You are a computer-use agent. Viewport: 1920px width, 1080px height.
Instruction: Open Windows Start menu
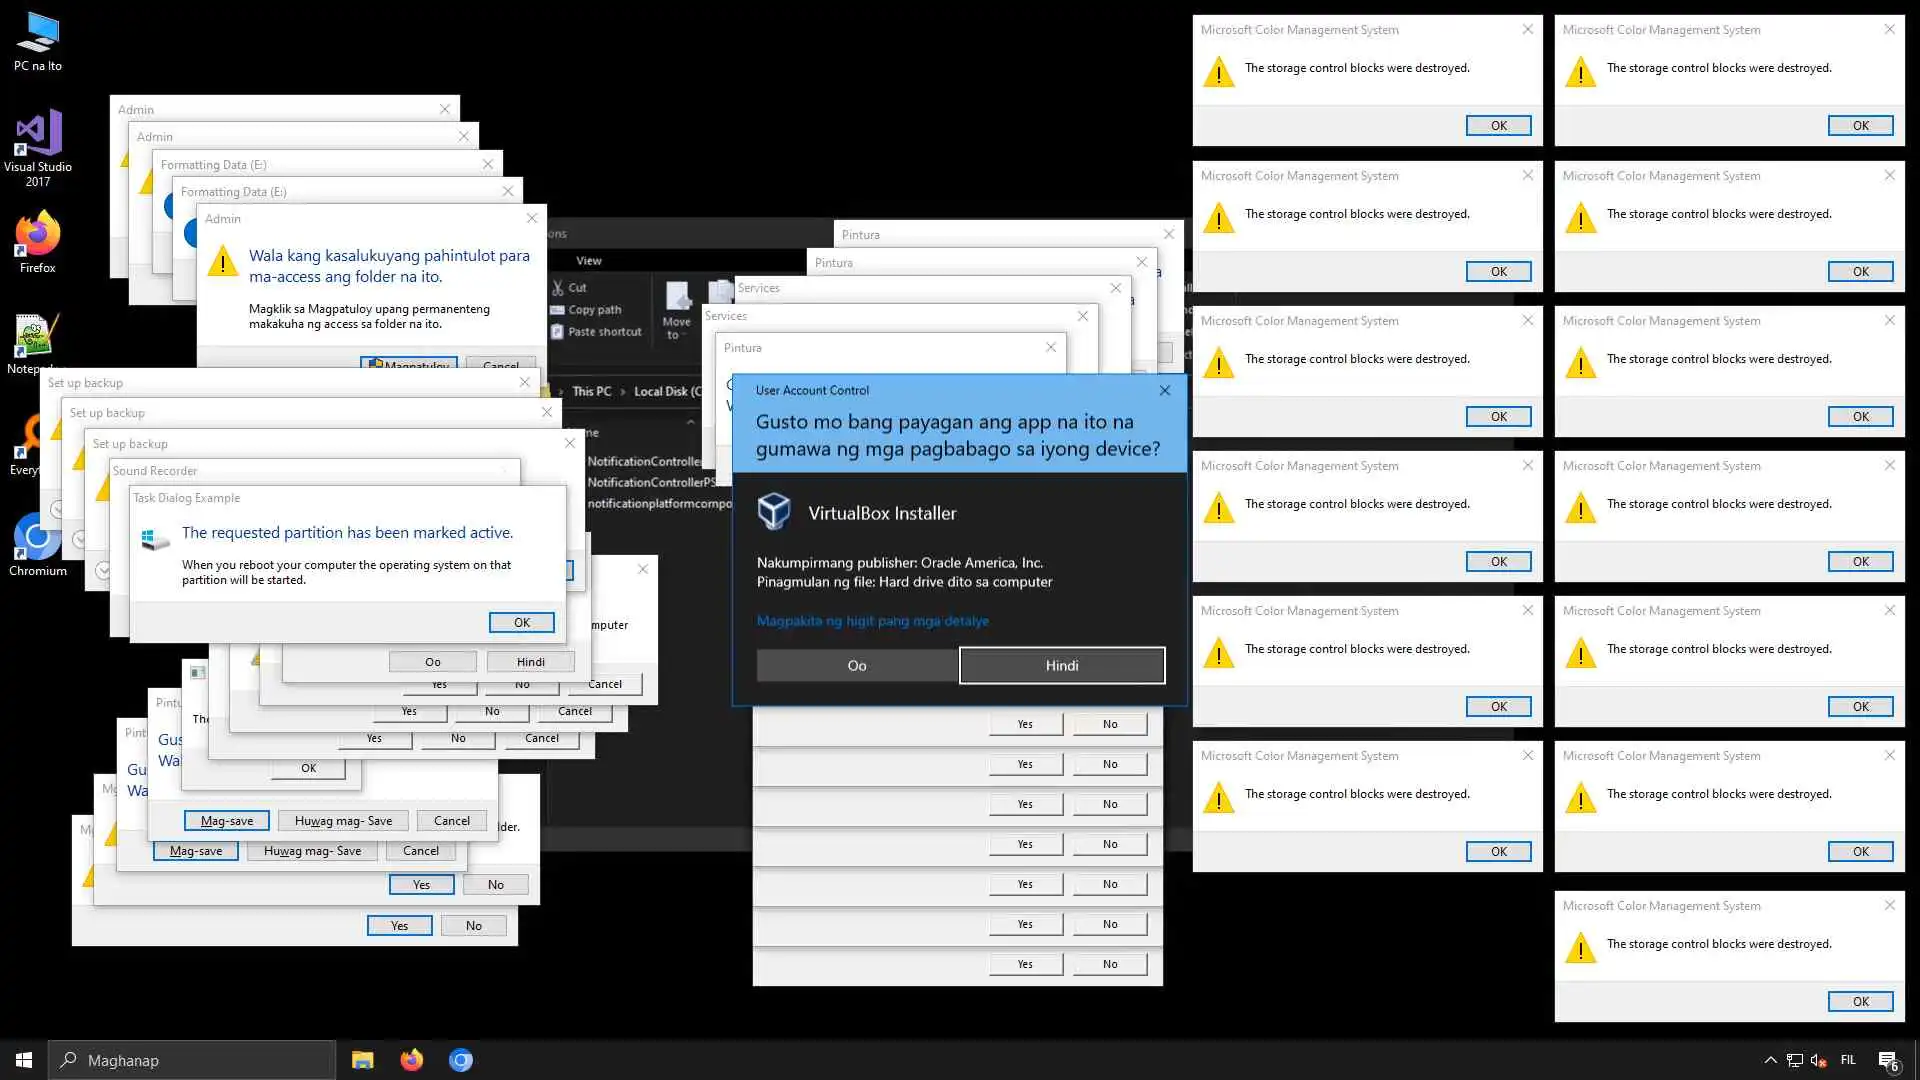24,1060
